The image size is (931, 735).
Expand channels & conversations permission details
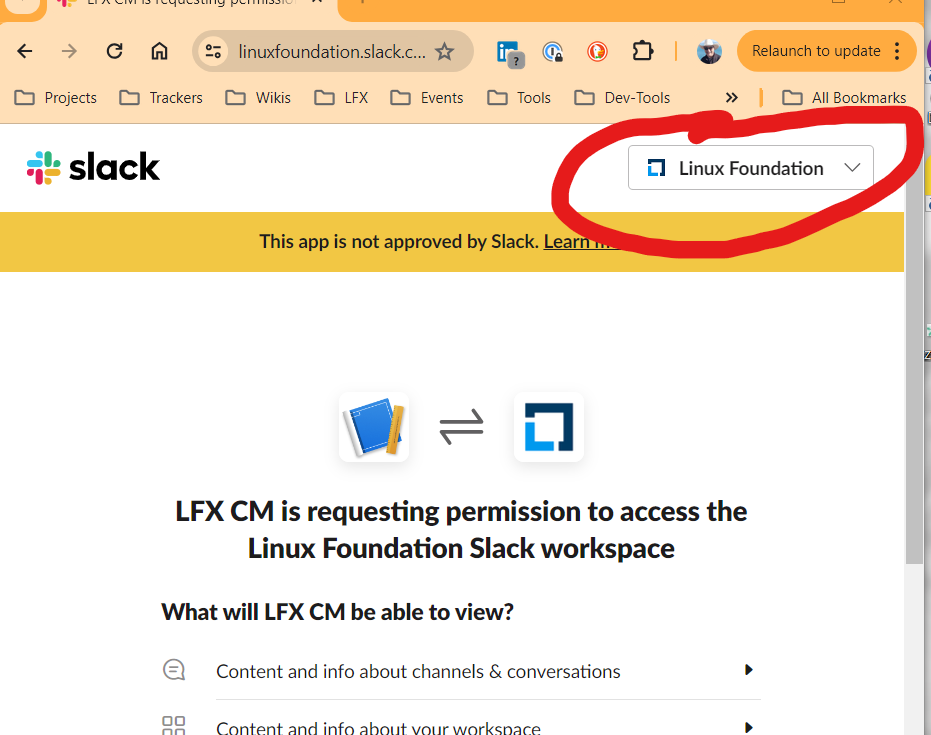pyautogui.click(x=748, y=671)
